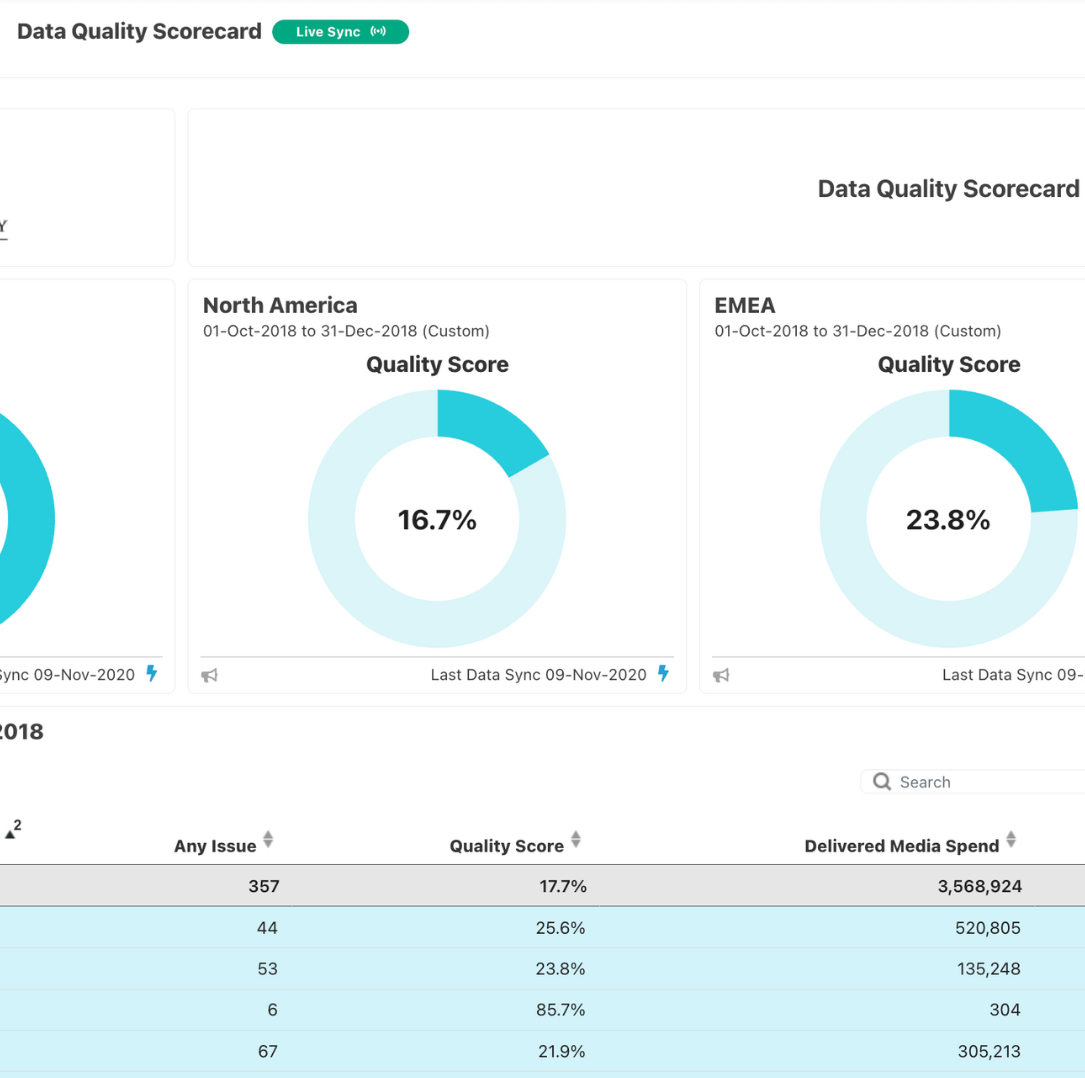
Task: Open the EMEA card title
Action: (745, 305)
